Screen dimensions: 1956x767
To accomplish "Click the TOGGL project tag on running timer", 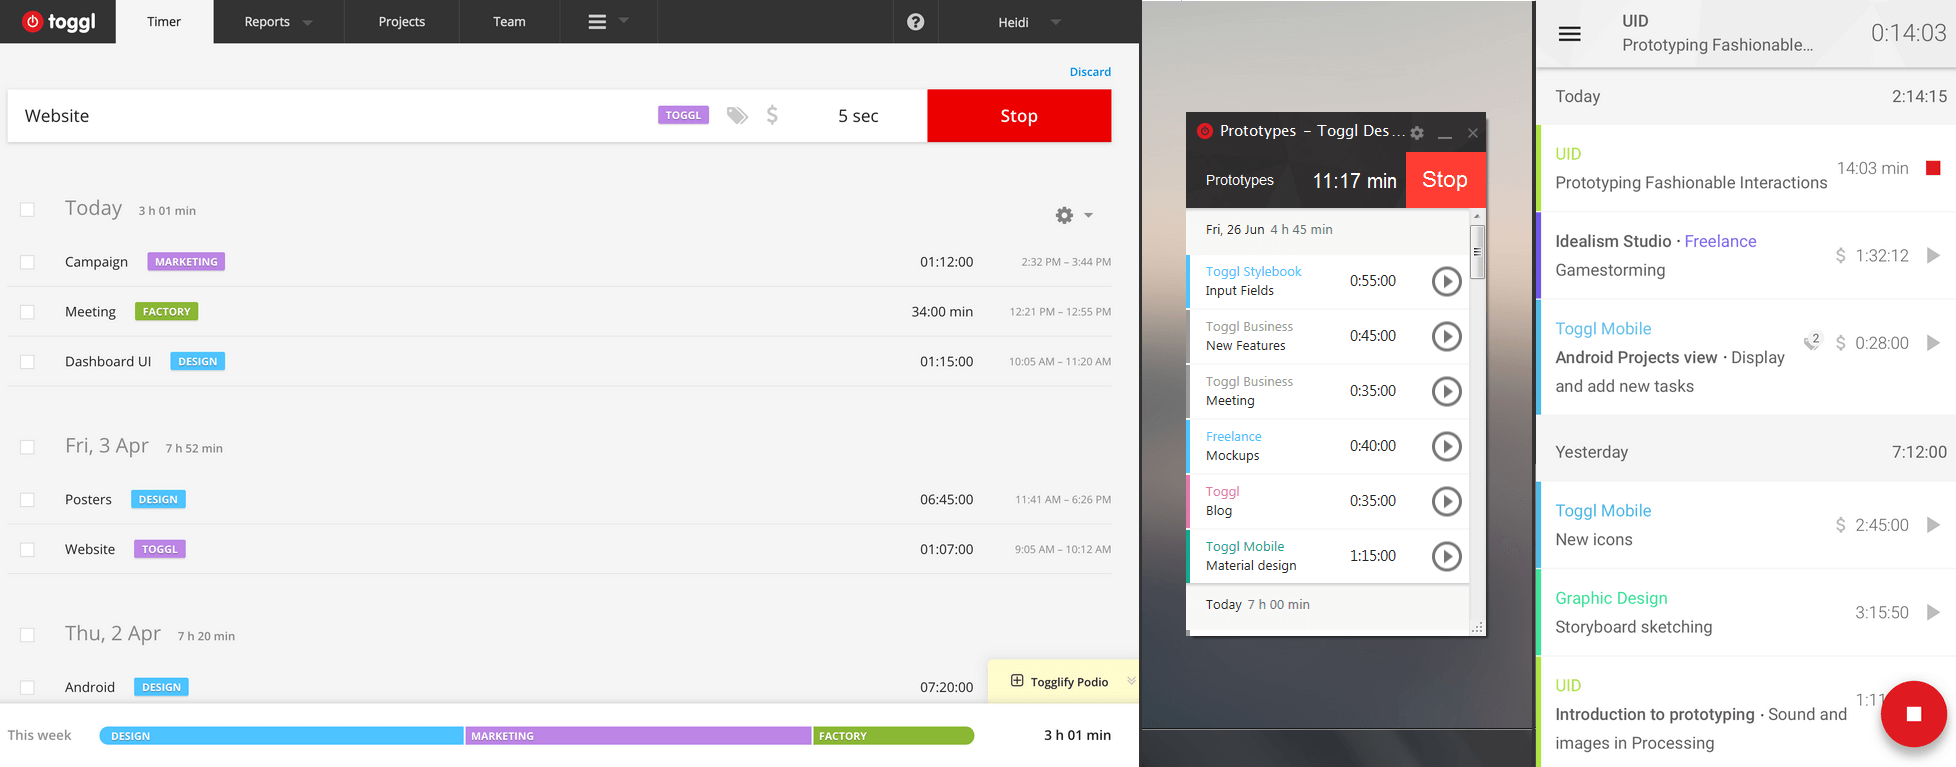I will (683, 115).
